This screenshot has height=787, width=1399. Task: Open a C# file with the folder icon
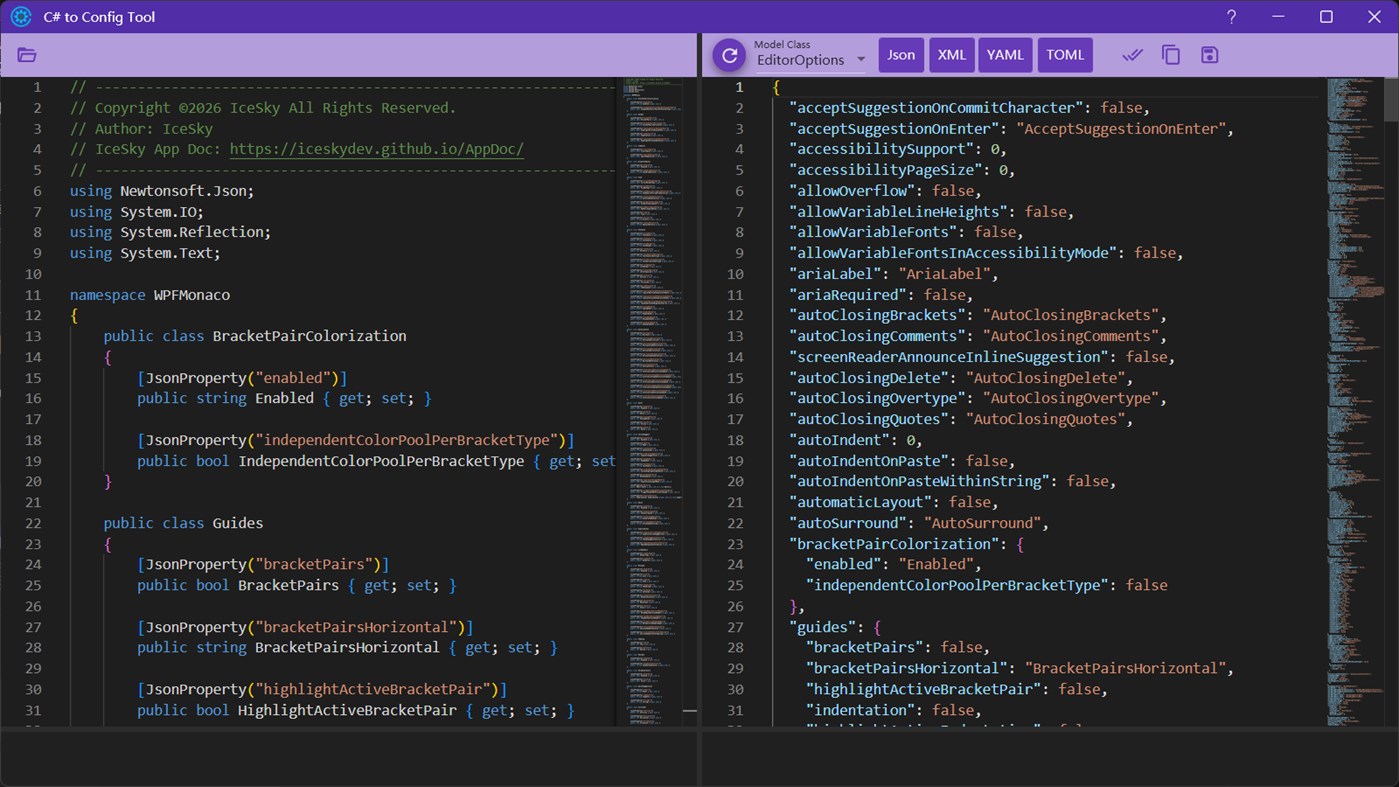tap(27, 55)
